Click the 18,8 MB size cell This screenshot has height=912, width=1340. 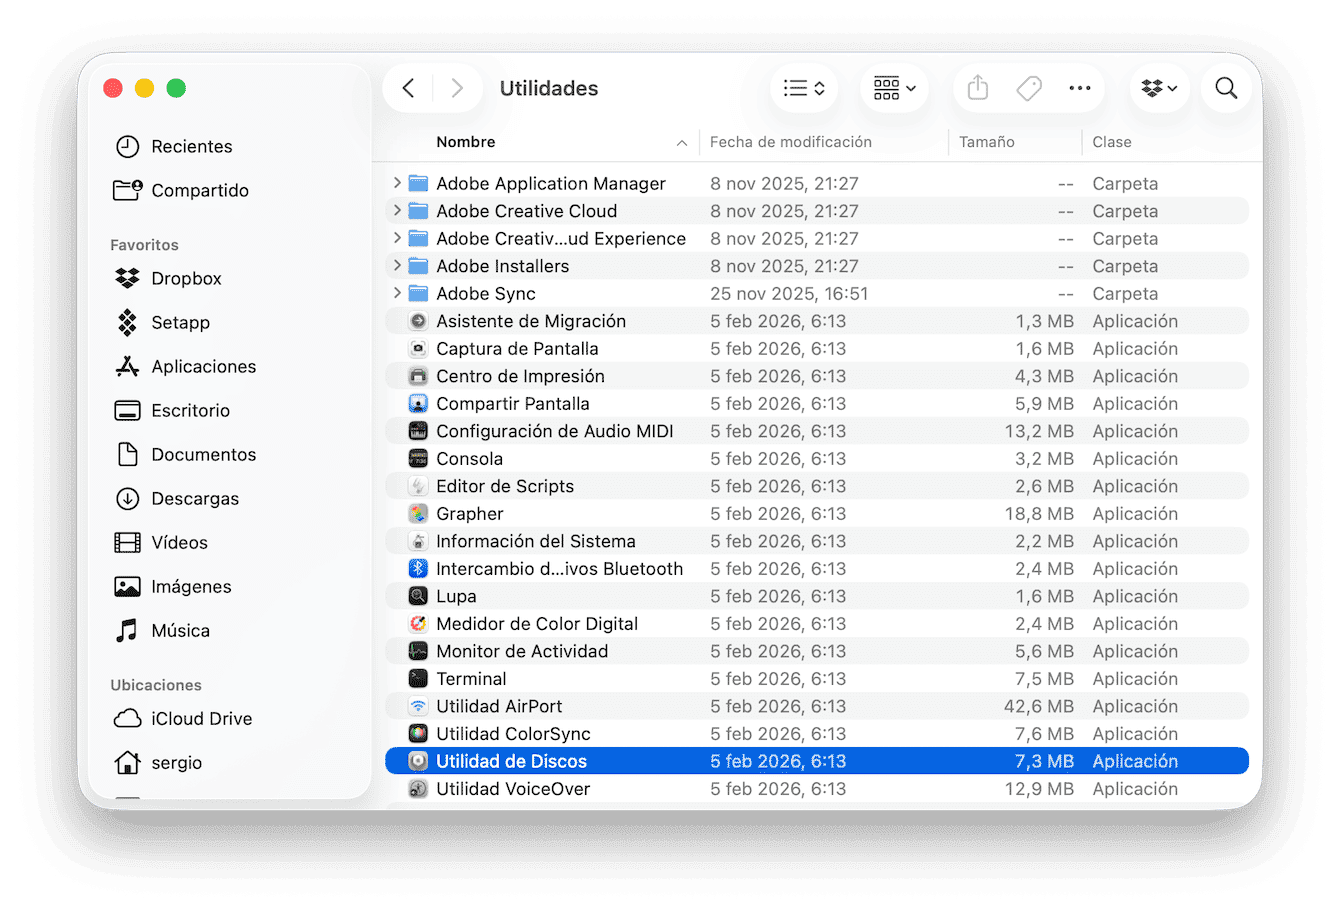click(1039, 513)
